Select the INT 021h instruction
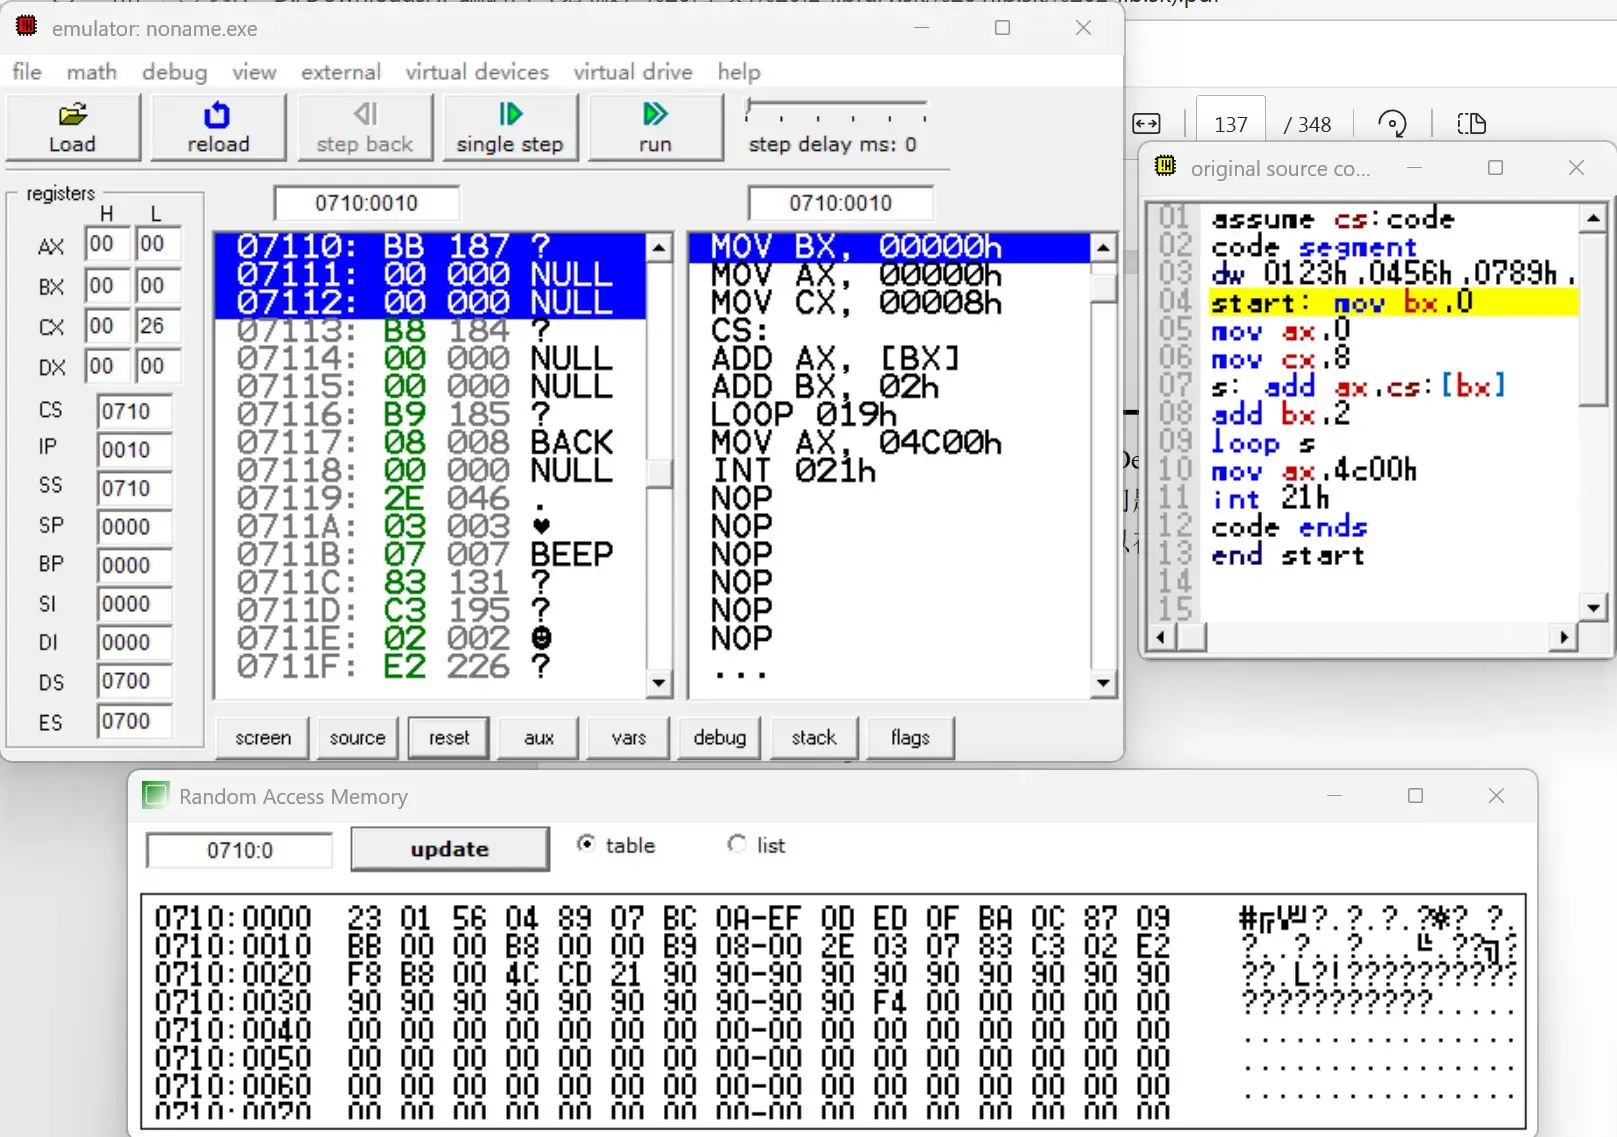Viewport: 1617px width, 1137px height. point(793,470)
